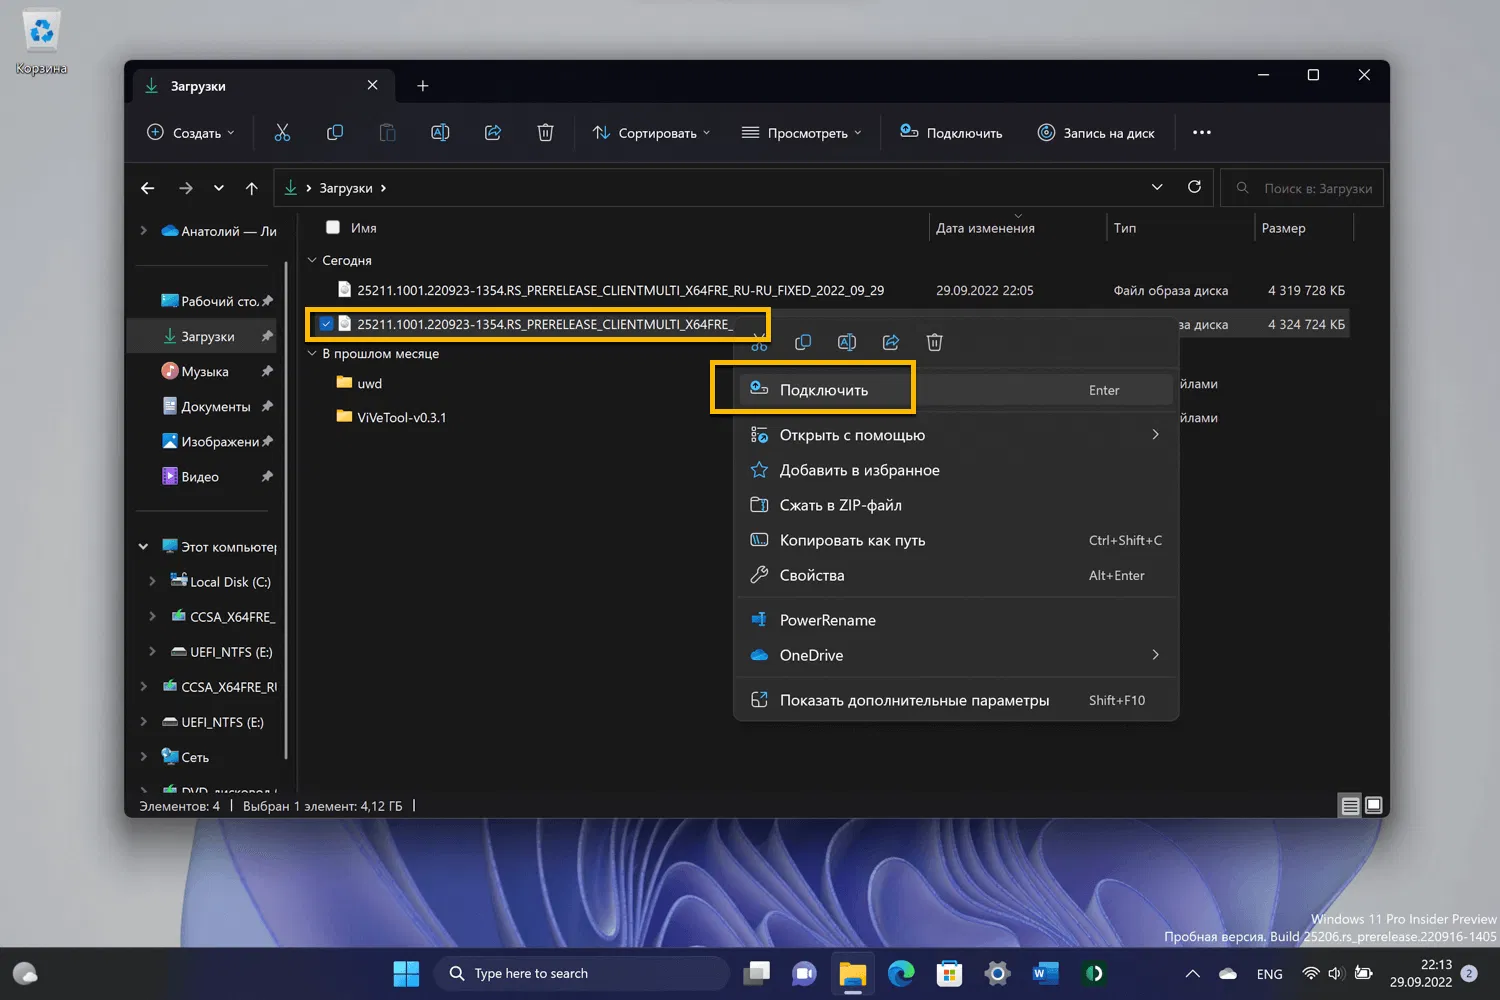The height and width of the screenshot is (1000, 1500).
Task: Click the Создать button
Action: tap(190, 133)
